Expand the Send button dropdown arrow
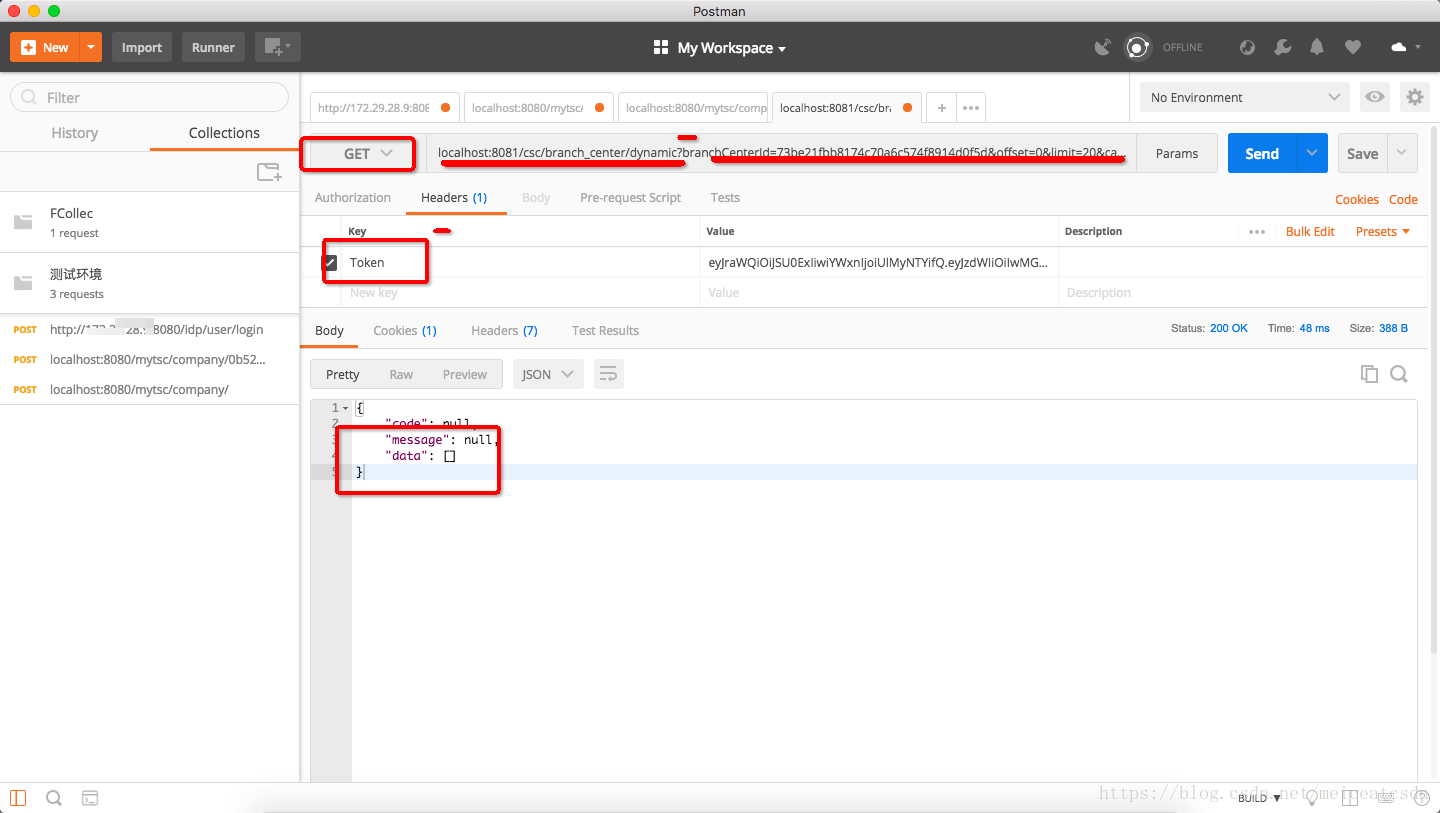This screenshot has height=813, width=1440. point(1312,153)
